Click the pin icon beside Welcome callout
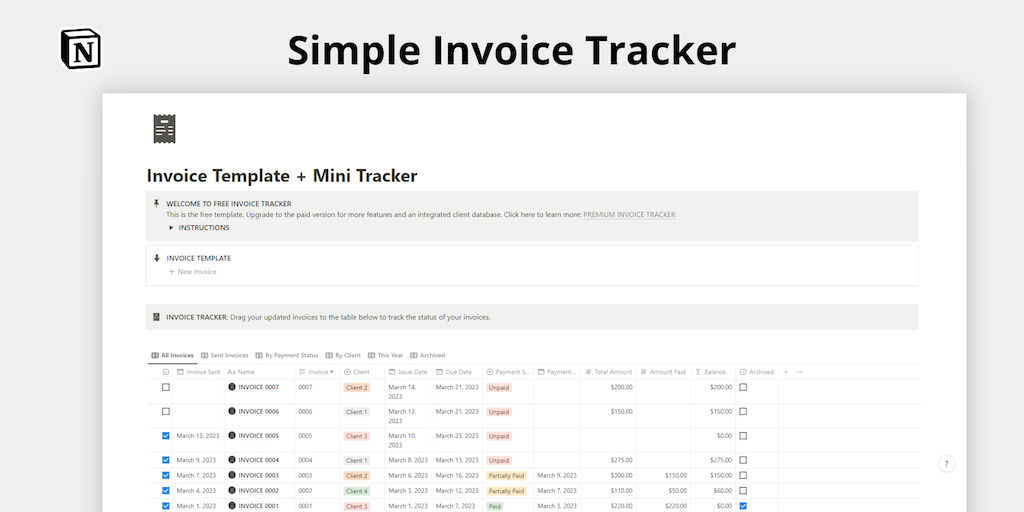 pyautogui.click(x=156, y=204)
